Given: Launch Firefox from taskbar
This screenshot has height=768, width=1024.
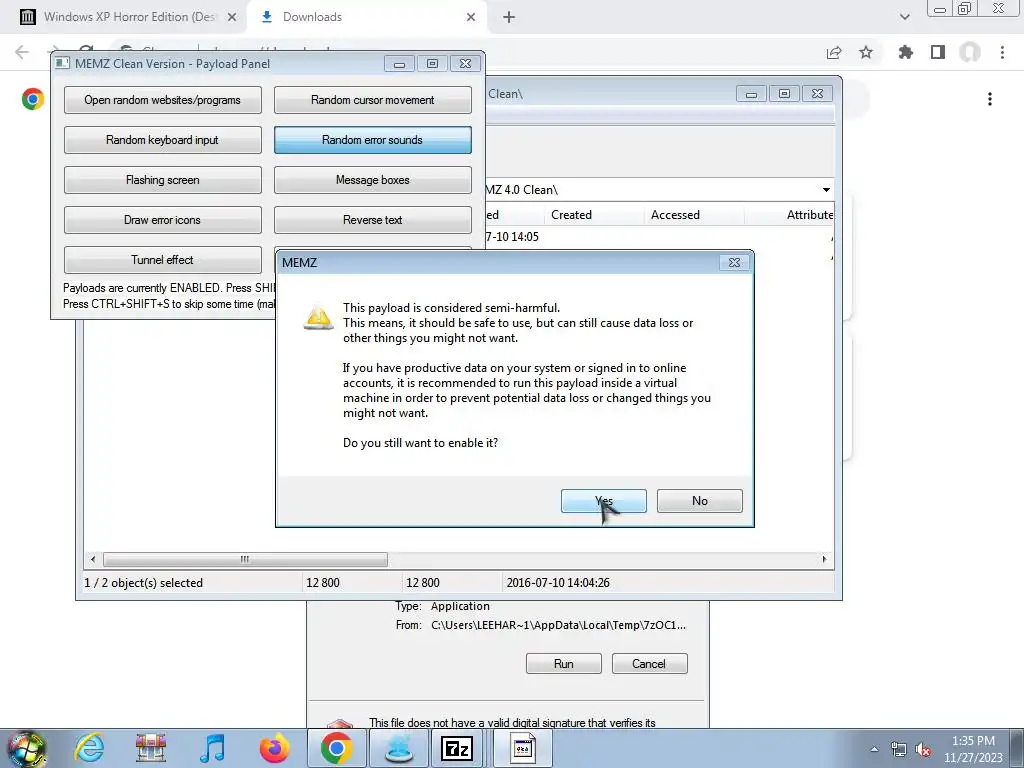Looking at the screenshot, I should (x=274, y=748).
